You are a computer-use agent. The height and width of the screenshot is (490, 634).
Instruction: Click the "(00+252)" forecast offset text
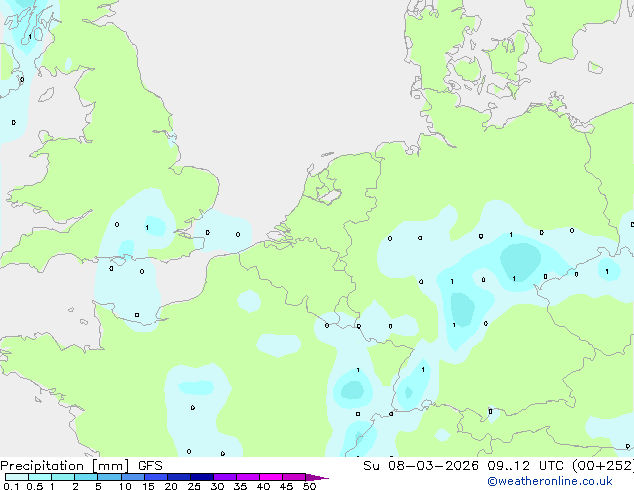603,466
